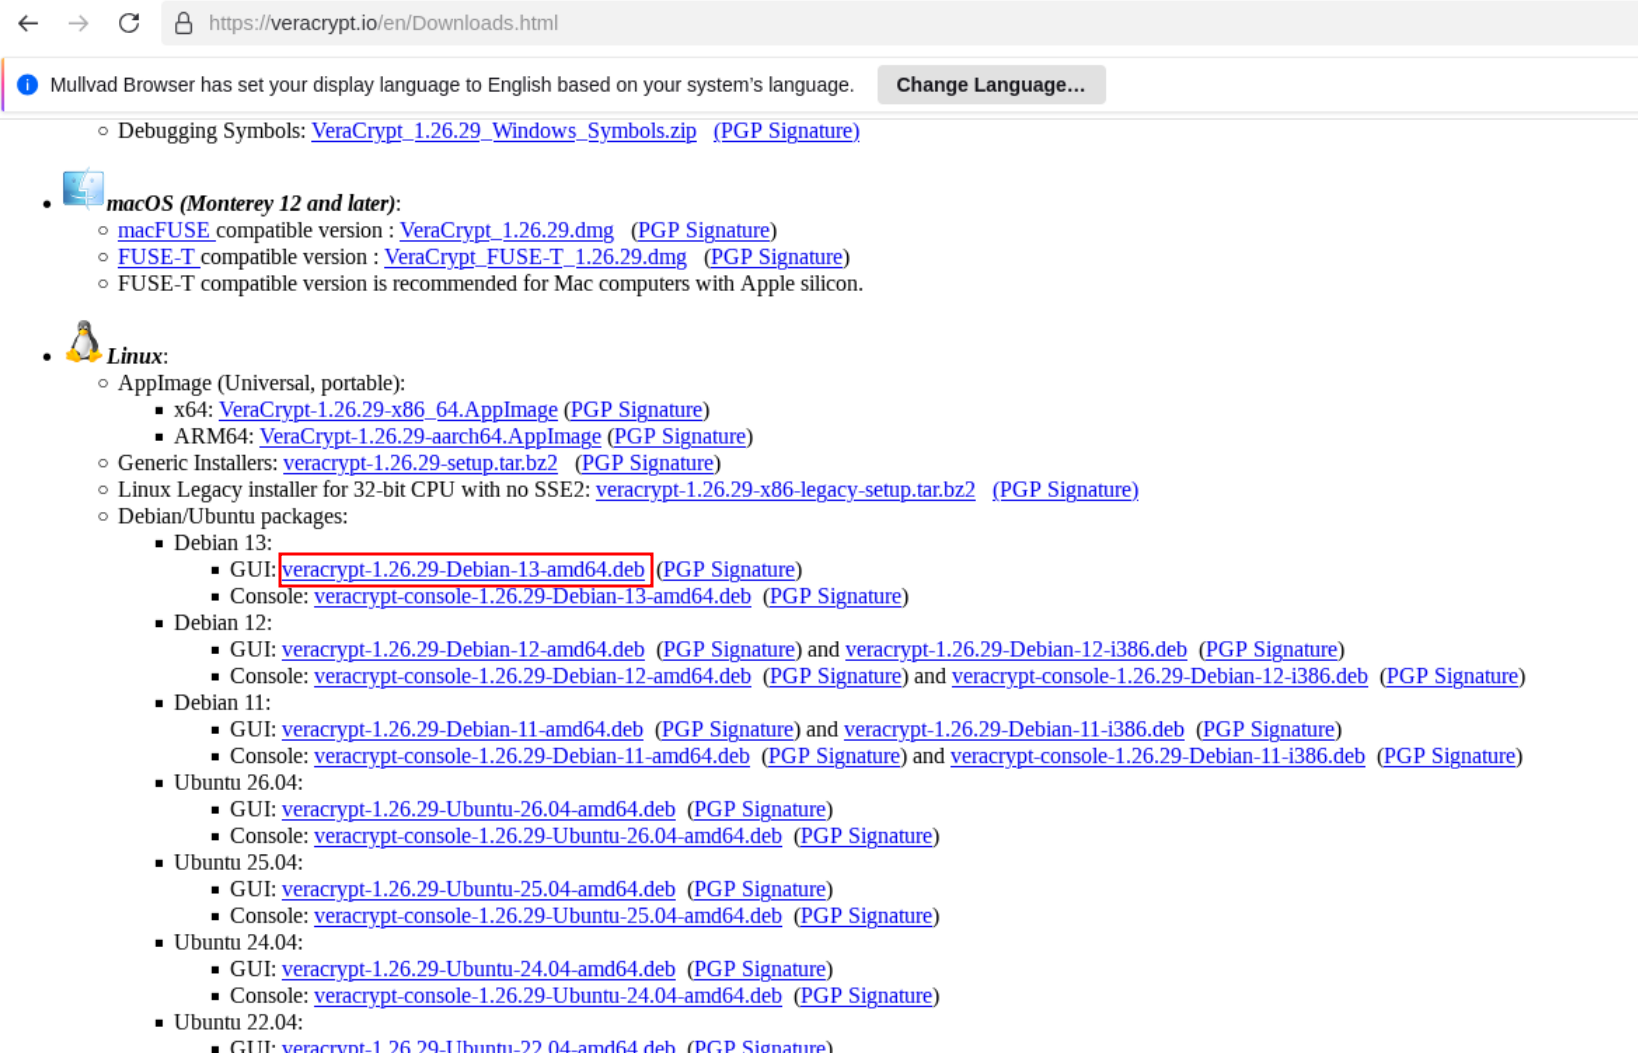Open PGP Signature for Ubuntu-24.04 GUI deb

tap(760, 970)
